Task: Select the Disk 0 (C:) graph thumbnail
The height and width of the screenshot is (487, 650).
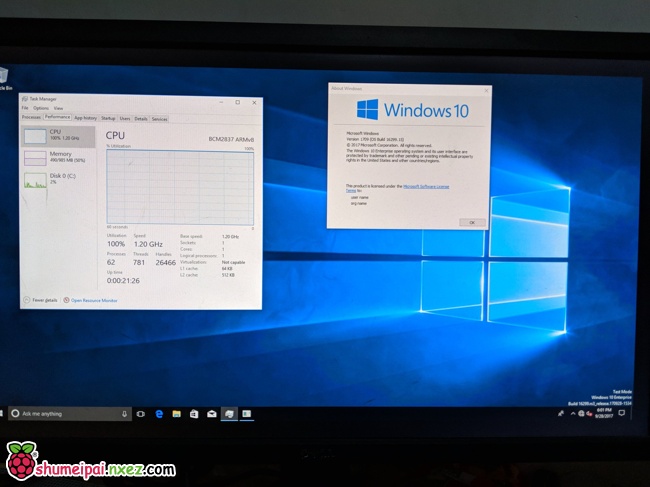Action: (35, 180)
